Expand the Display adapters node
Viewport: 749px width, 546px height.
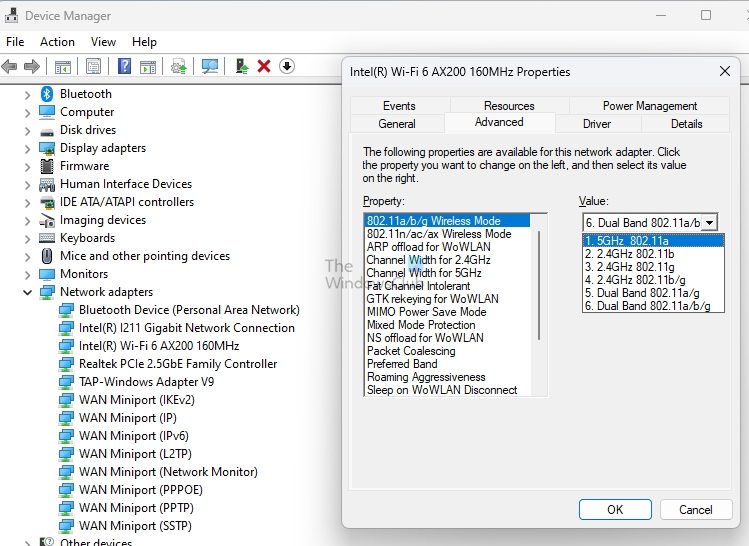[27, 149]
